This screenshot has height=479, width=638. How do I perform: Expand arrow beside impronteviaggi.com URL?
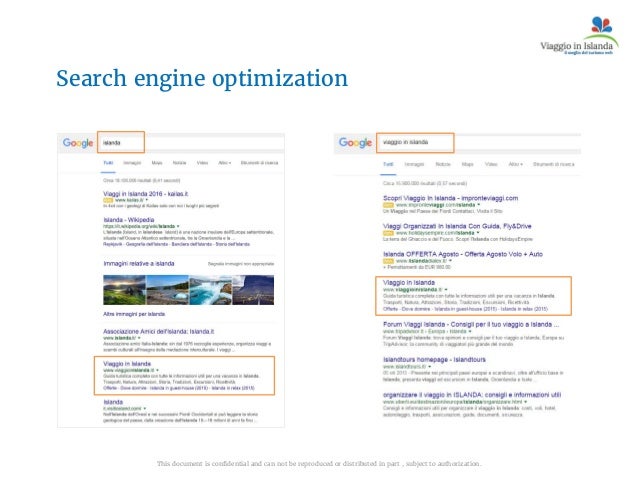[x=479, y=205]
